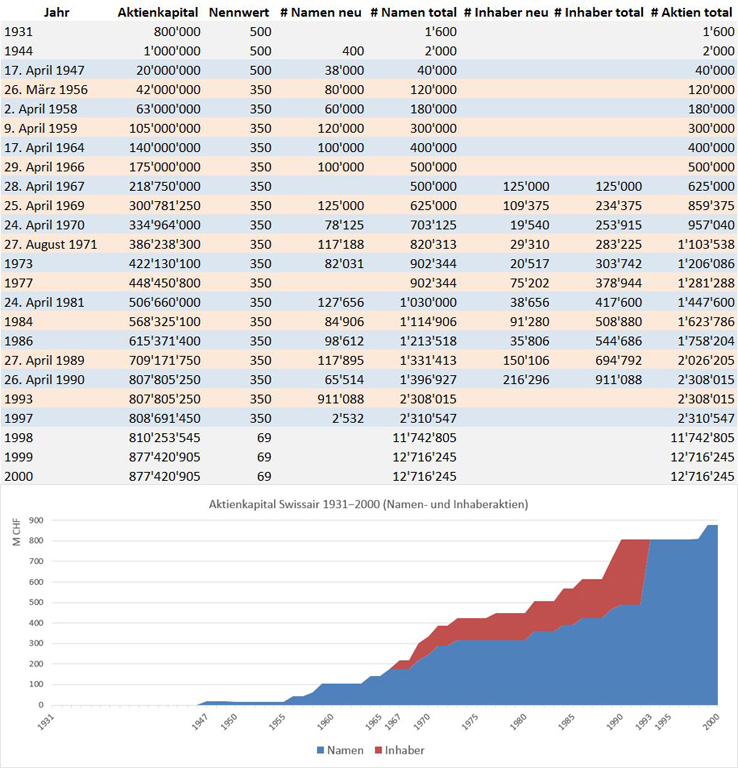Click the Inhaber legend label

pos(404,750)
